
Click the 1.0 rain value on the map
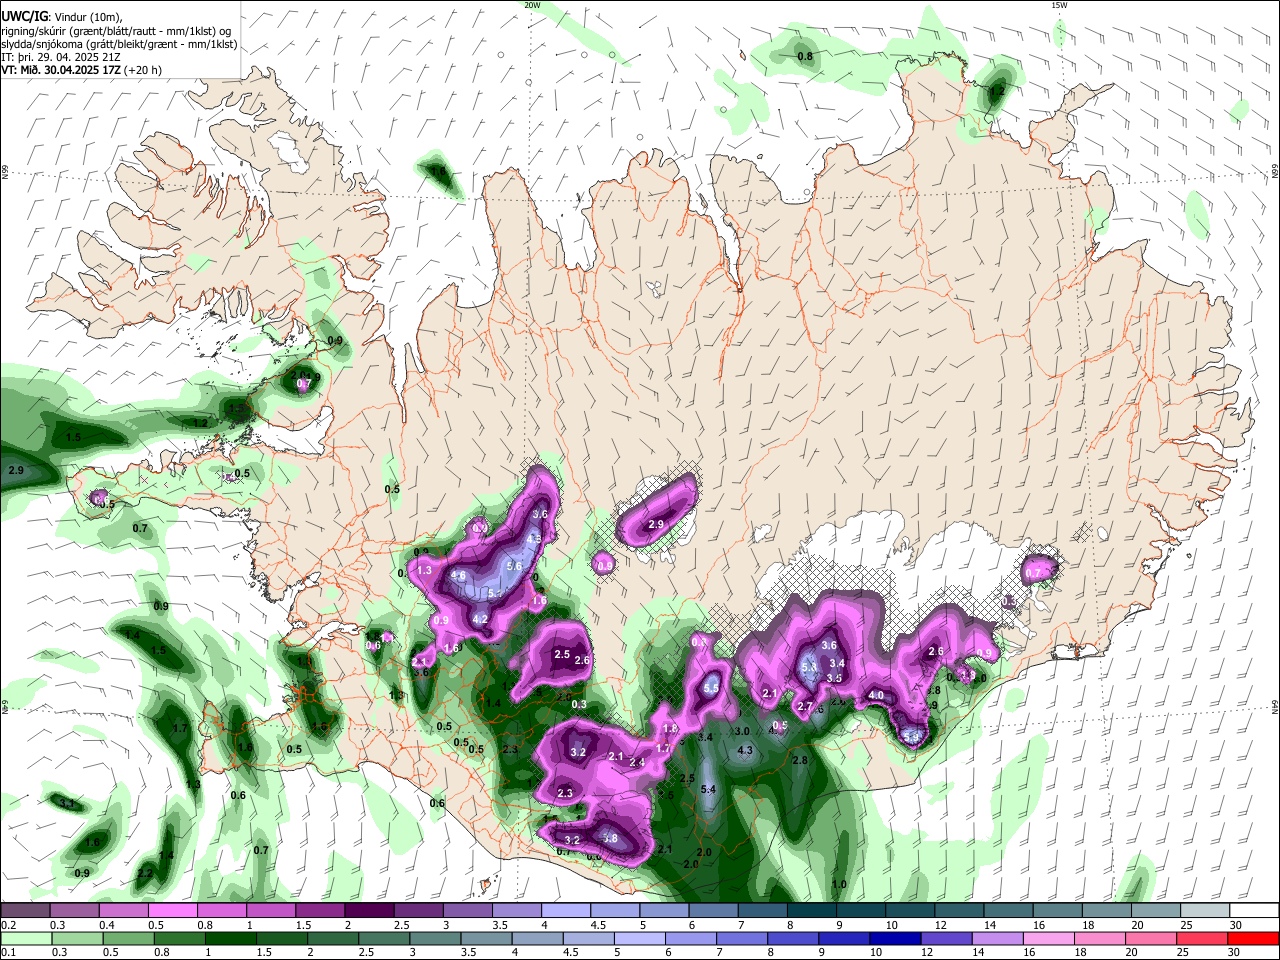click(x=840, y=885)
